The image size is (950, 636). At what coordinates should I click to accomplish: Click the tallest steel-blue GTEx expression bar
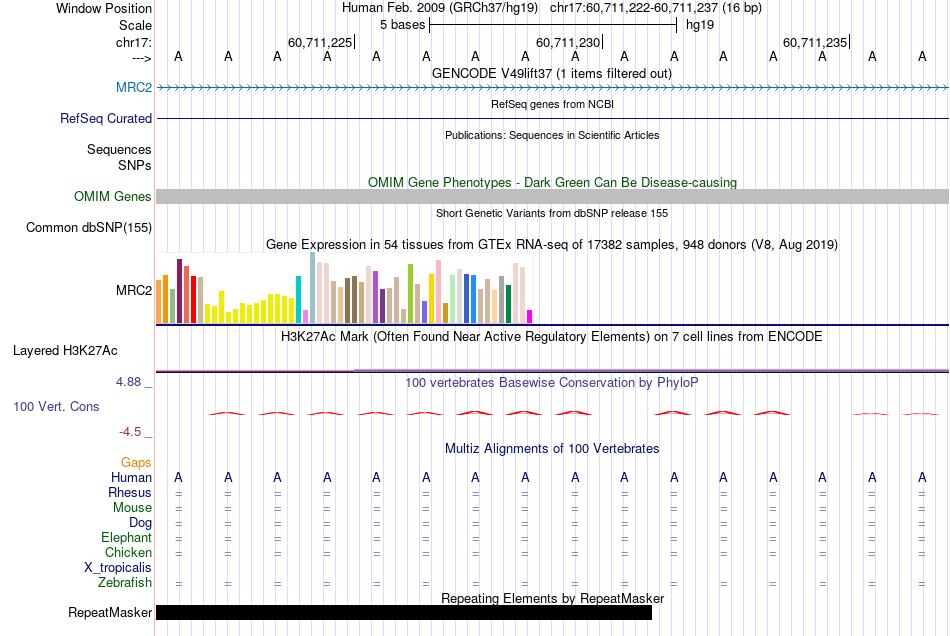(313, 288)
